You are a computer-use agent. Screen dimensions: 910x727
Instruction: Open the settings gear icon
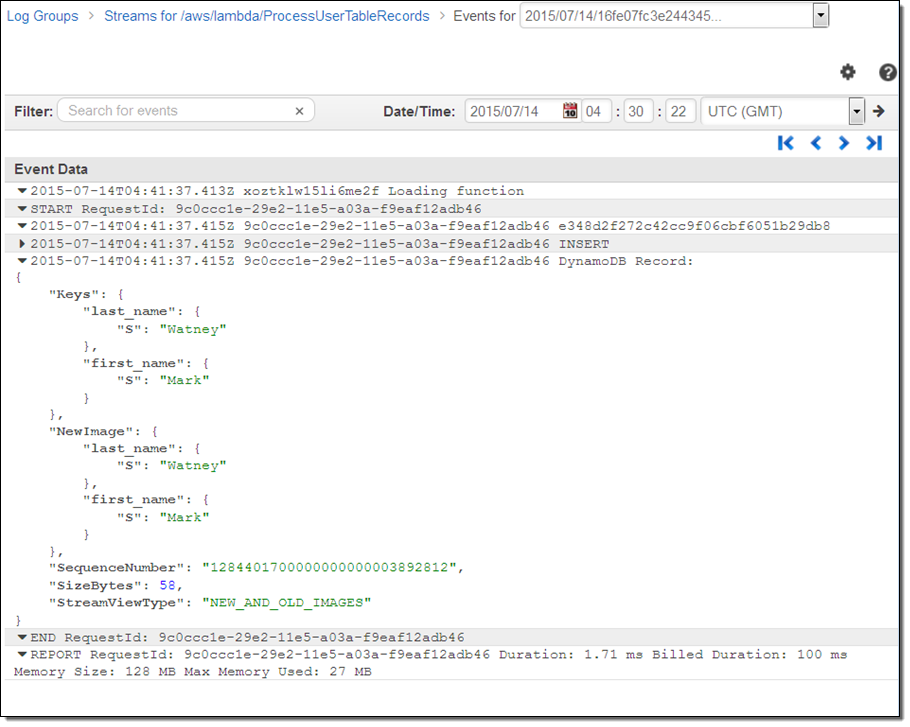848,72
